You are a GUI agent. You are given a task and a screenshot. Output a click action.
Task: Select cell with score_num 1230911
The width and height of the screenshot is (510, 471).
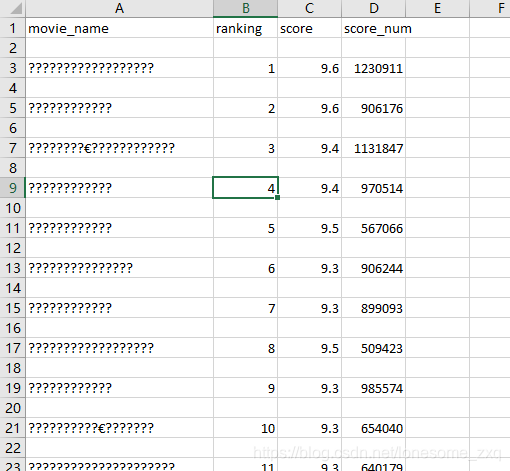coord(373,68)
